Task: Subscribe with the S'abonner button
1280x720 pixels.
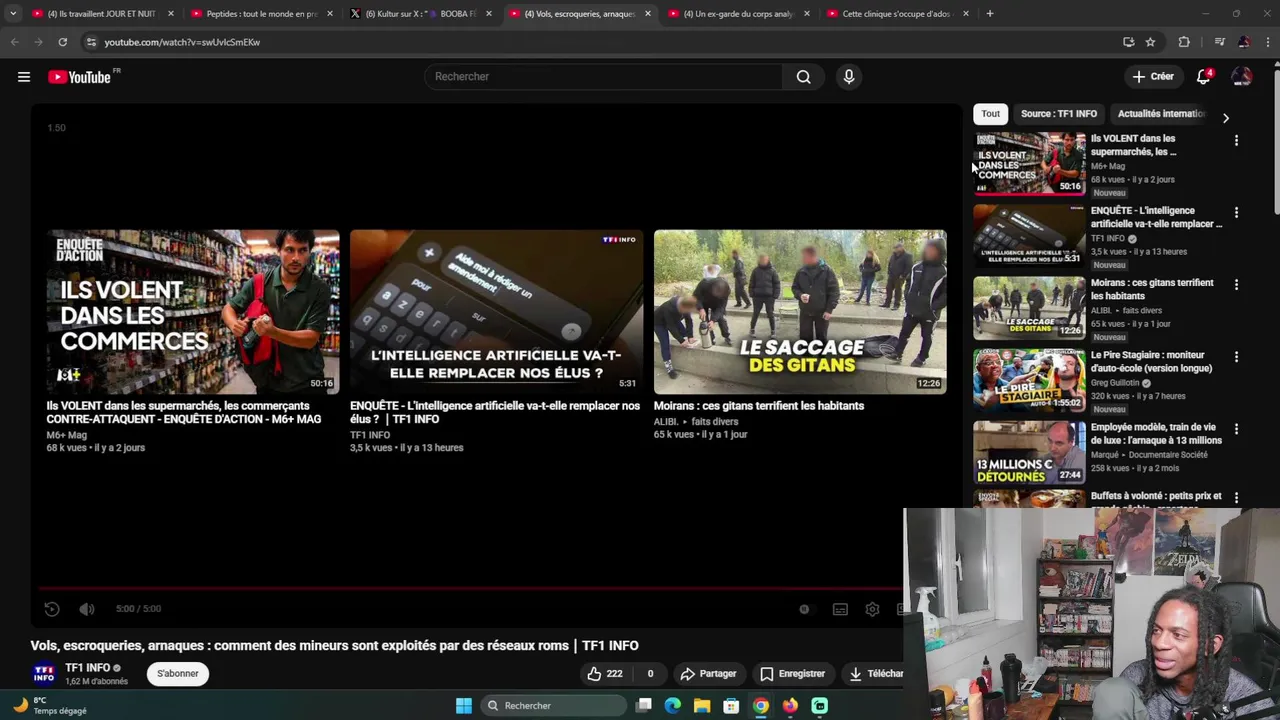Action: pos(178,674)
